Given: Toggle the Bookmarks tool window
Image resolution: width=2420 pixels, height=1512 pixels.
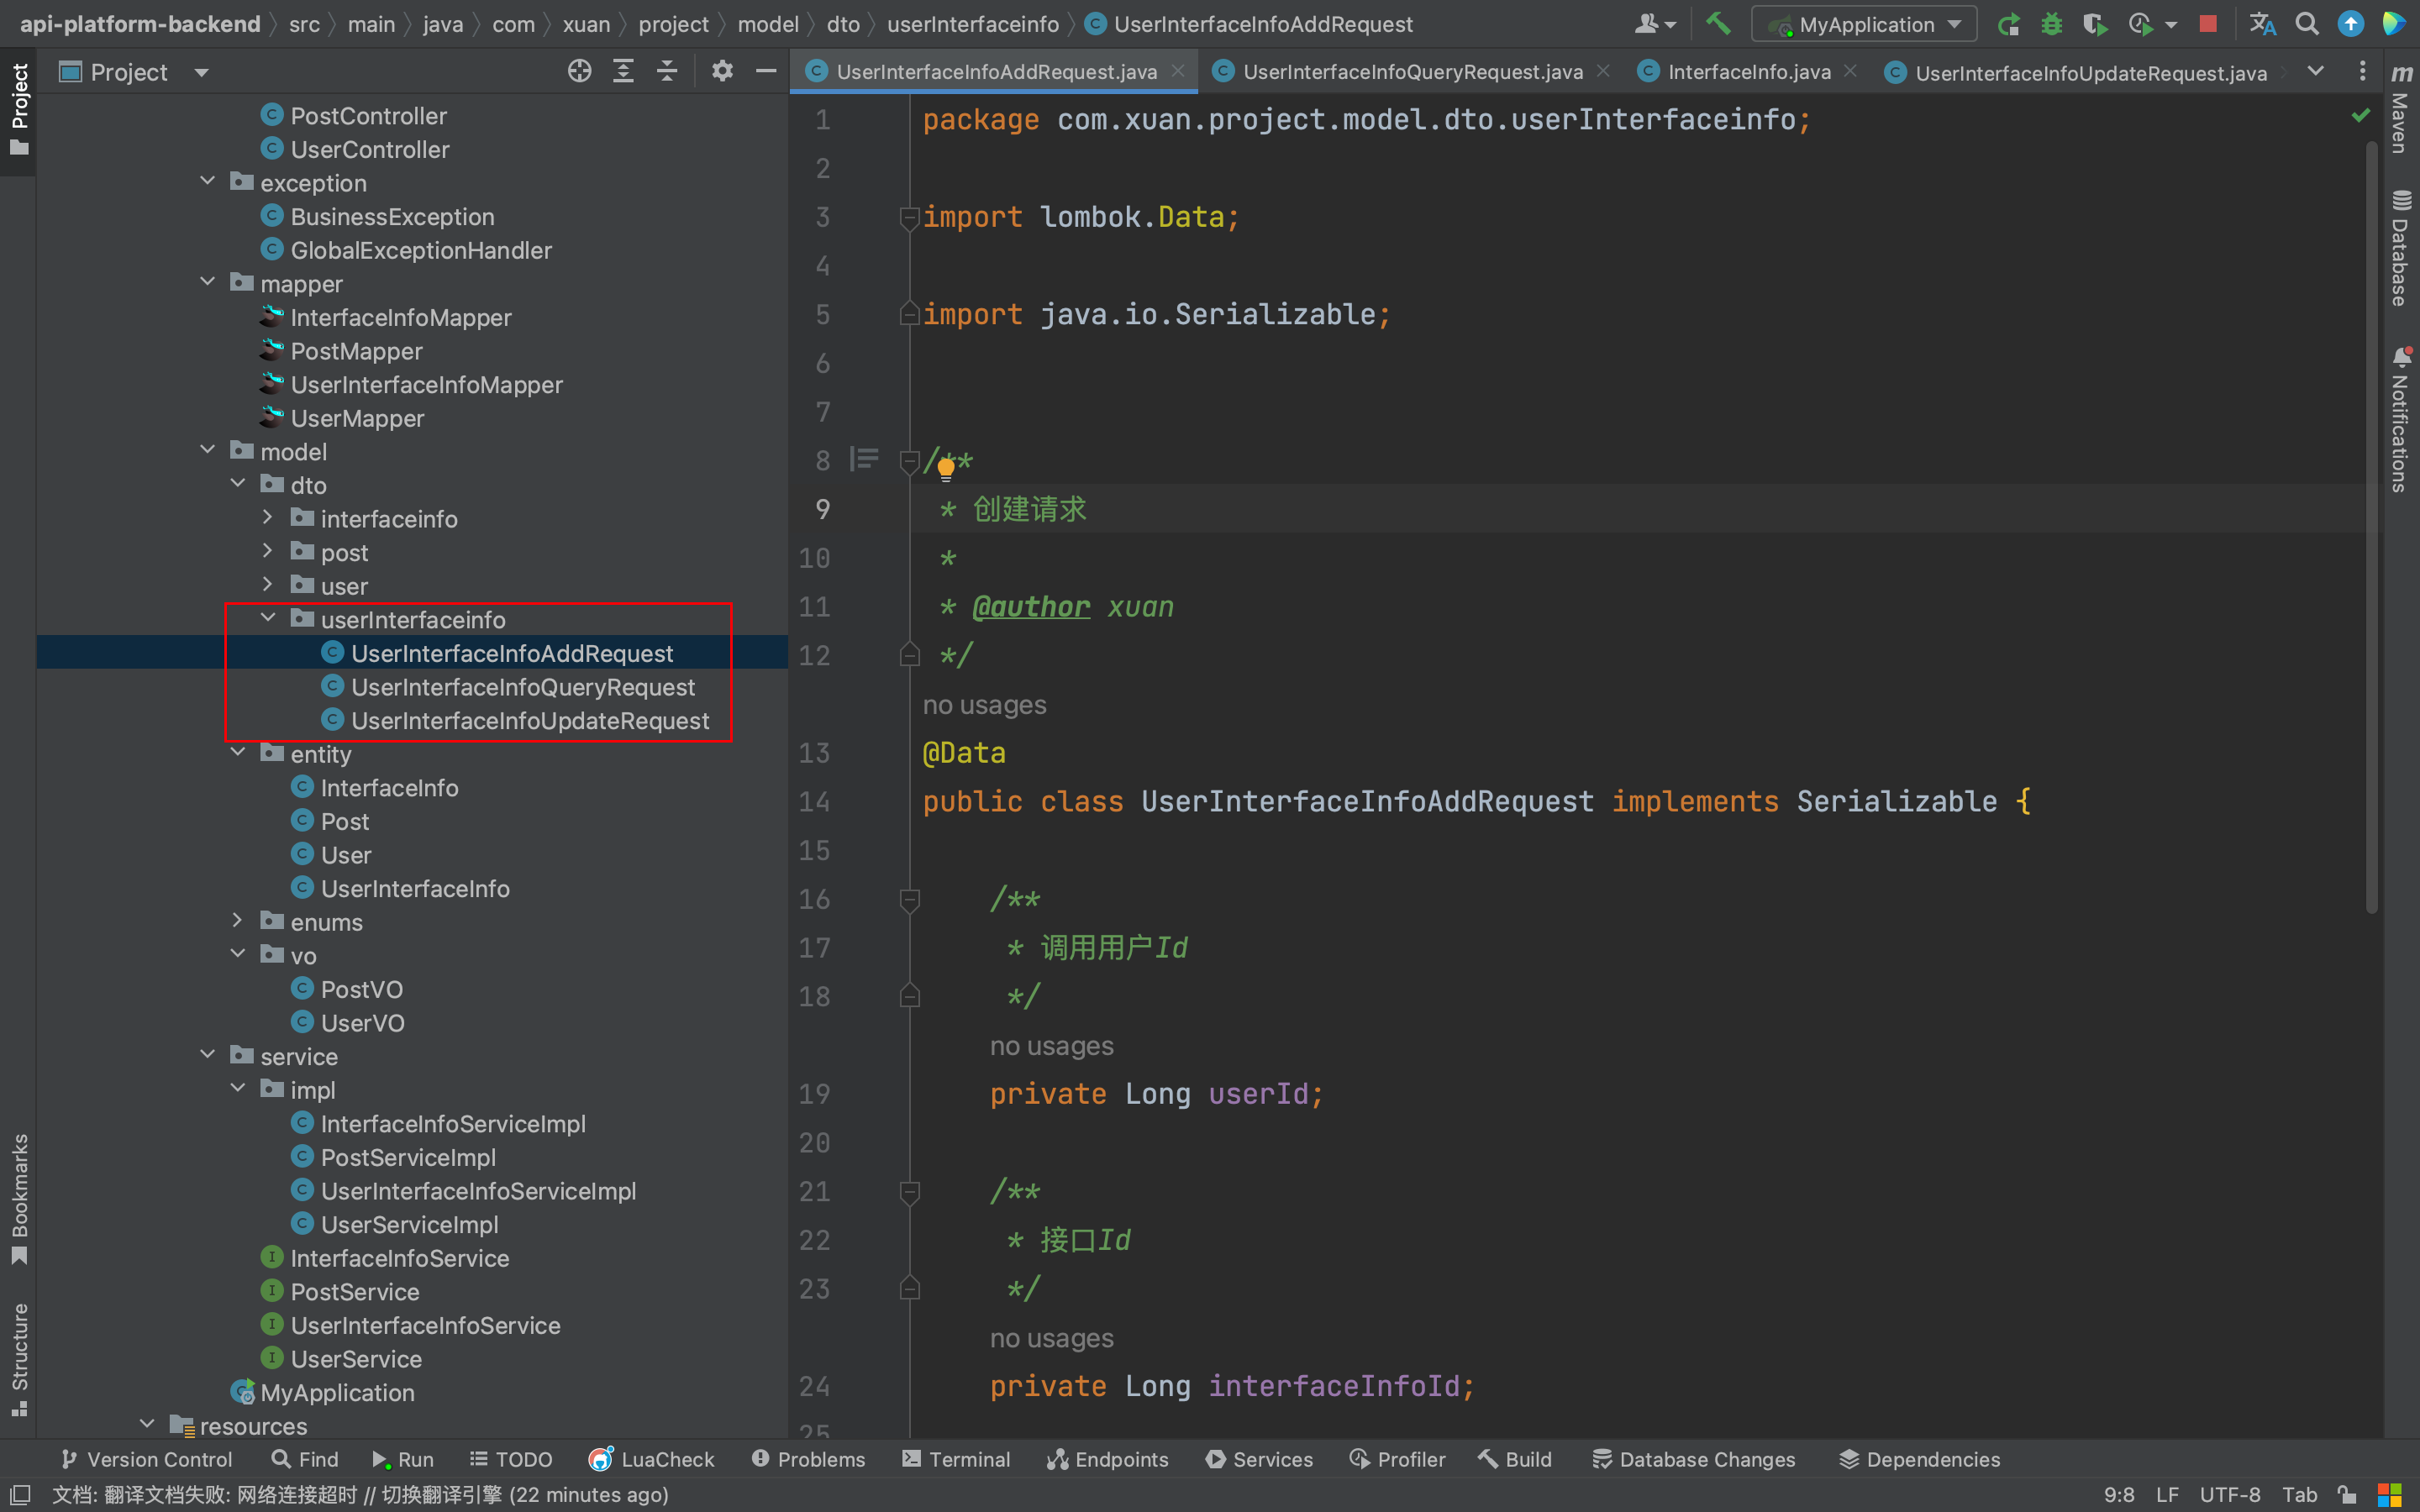Looking at the screenshot, I should [19, 1198].
